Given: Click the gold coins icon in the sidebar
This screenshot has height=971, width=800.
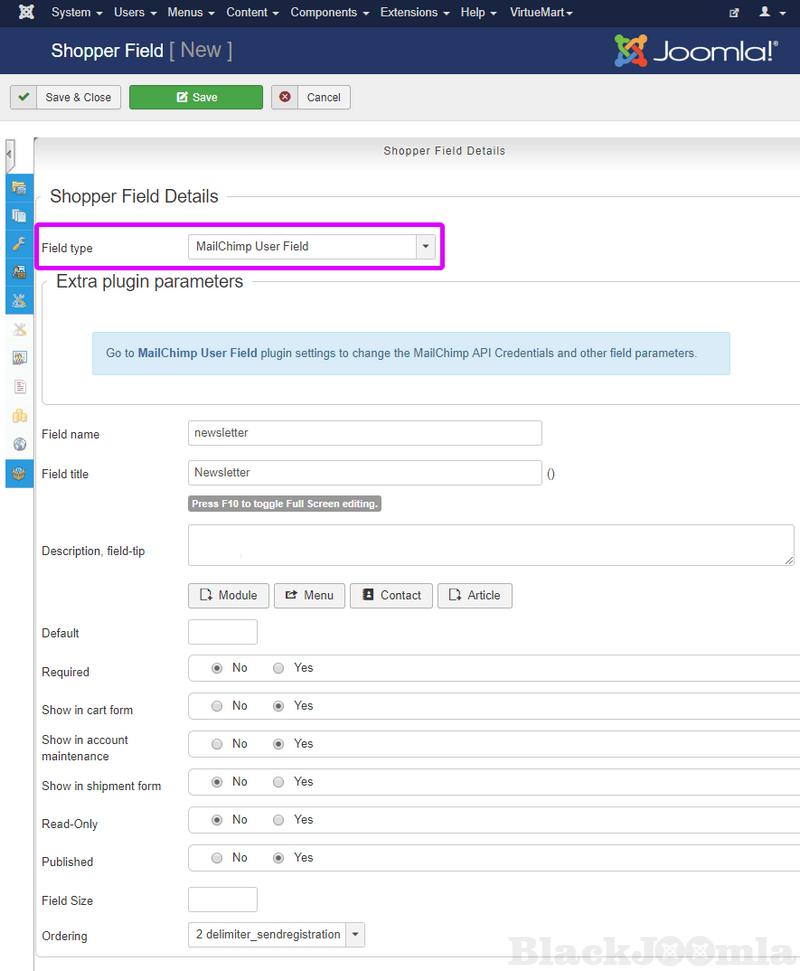Looking at the screenshot, I should pyautogui.click(x=19, y=416).
